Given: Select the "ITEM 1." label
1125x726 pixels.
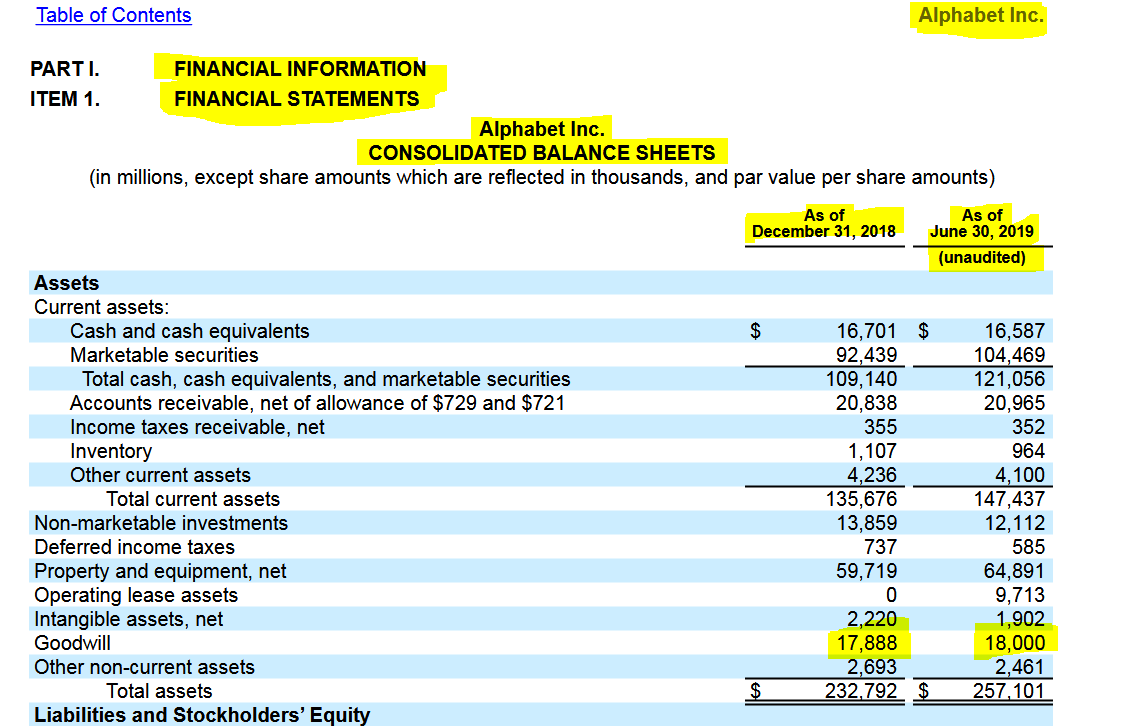Looking at the screenshot, I should [65, 99].
